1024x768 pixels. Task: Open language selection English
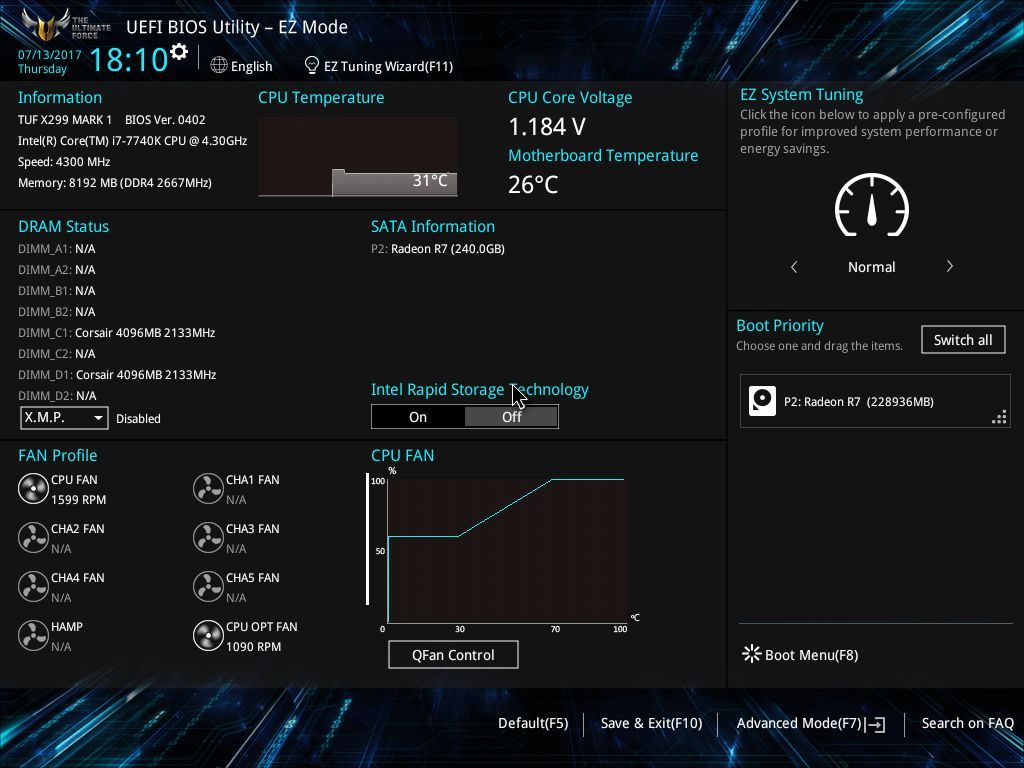click(x=251, y=66)
